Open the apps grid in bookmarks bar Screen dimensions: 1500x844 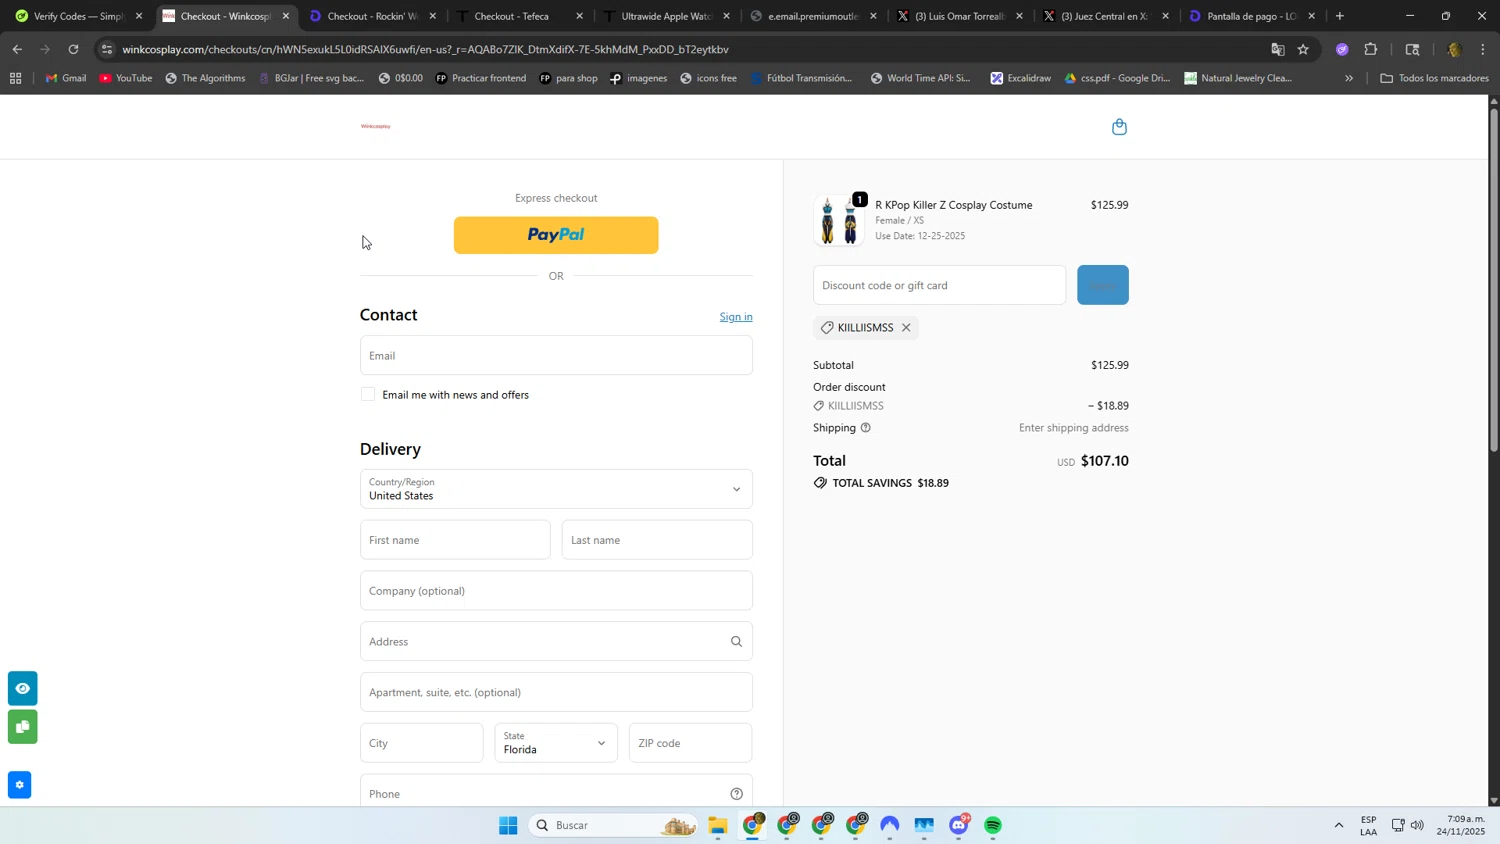coord(15,78)
